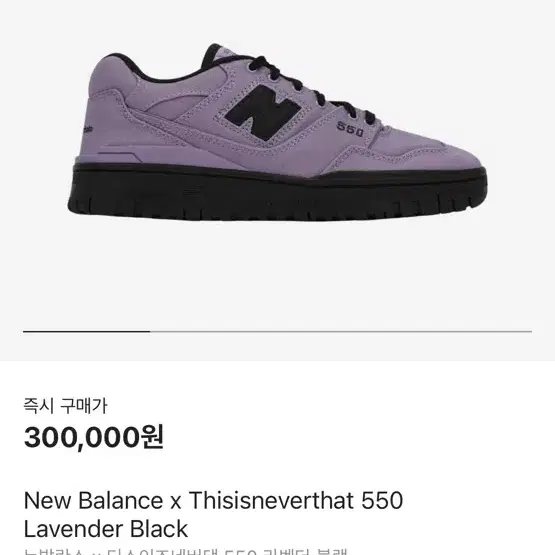Select the active dark segment of the image indicator

(86, 332)
